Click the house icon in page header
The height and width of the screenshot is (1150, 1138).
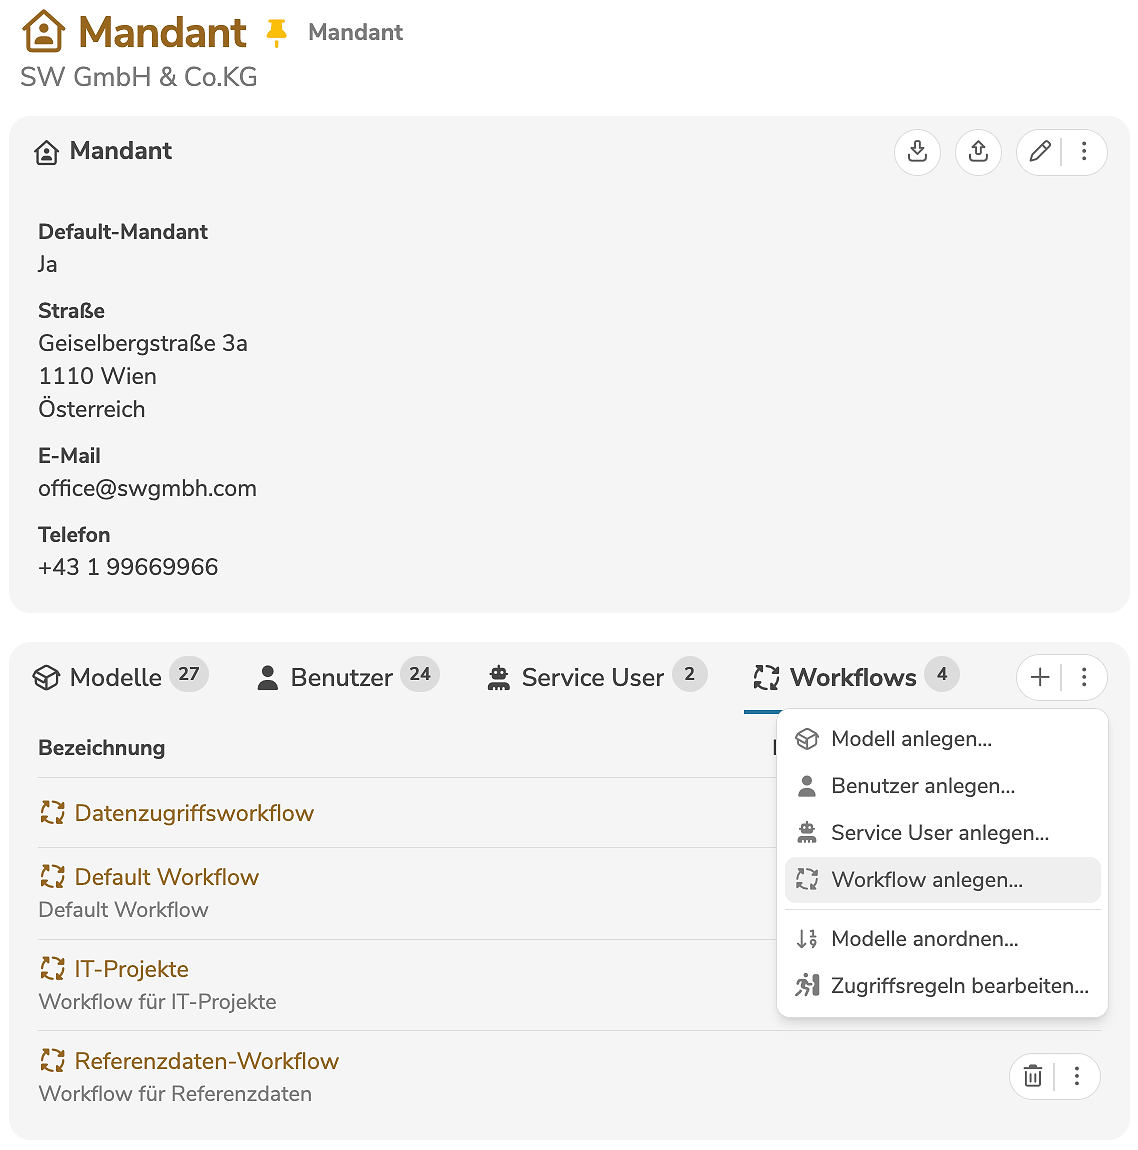coord(43,32)
